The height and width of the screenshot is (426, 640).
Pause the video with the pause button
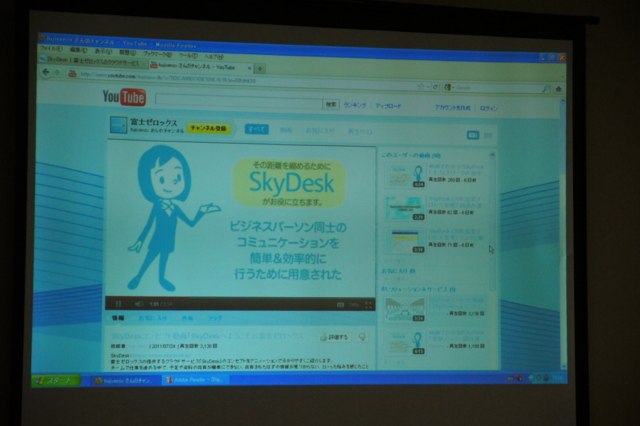118,304
